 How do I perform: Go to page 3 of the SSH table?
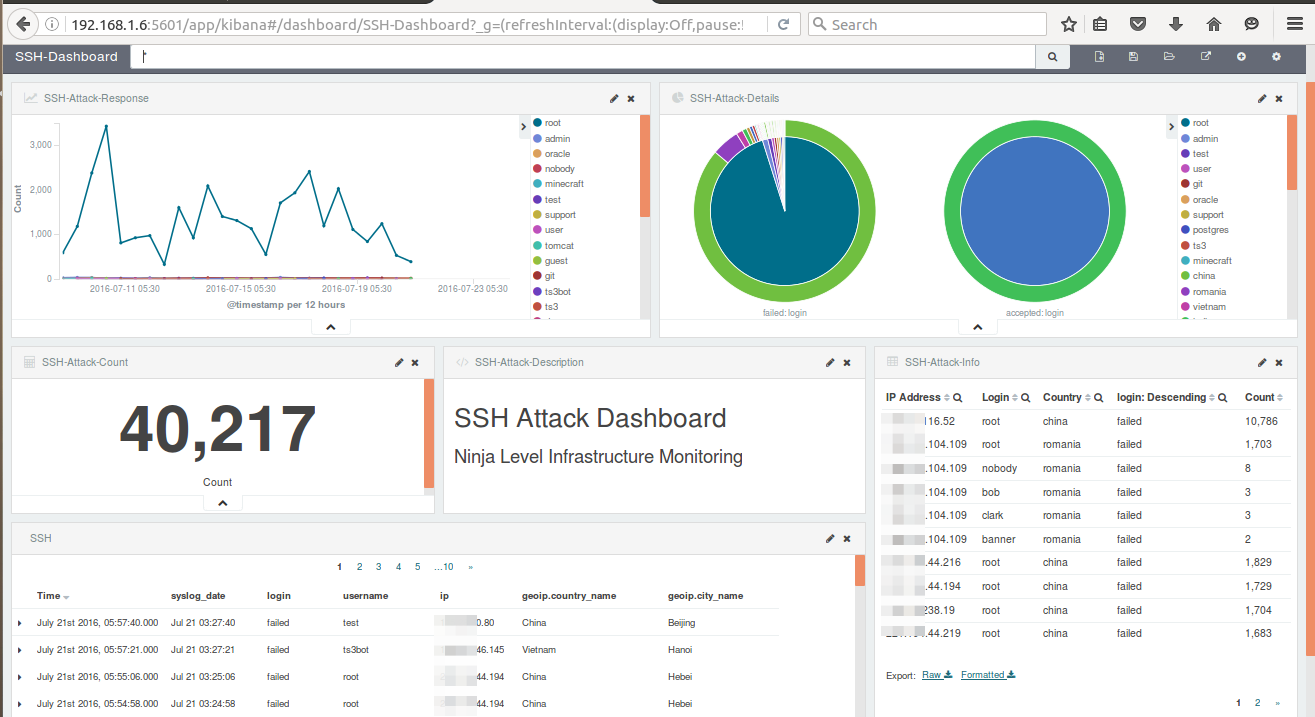pyautogui.click(x=379, y=566)
